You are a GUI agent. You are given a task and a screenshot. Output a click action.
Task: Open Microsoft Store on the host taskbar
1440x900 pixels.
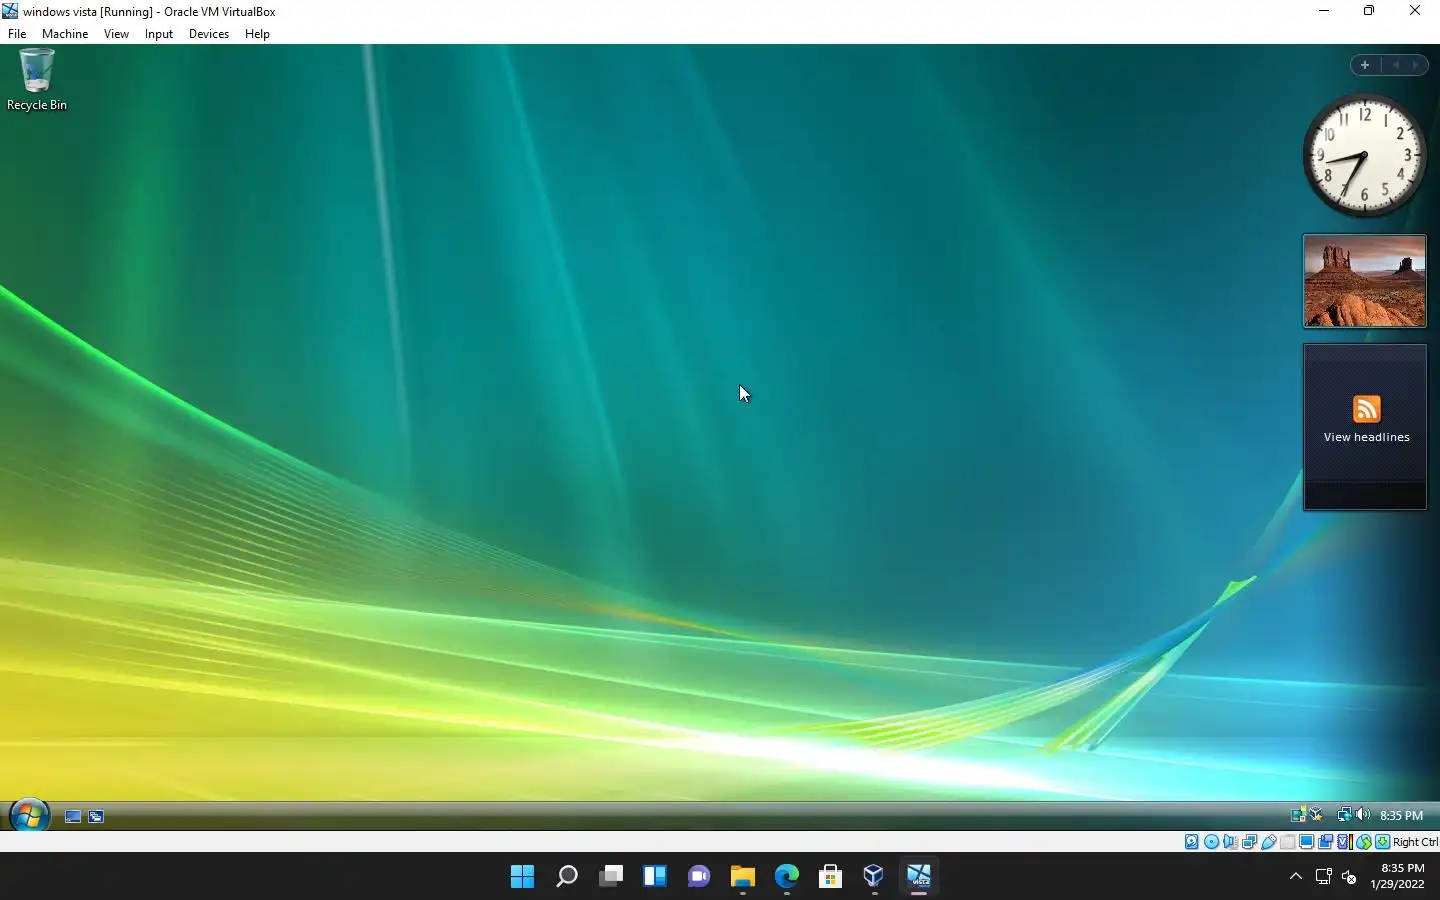830,876
